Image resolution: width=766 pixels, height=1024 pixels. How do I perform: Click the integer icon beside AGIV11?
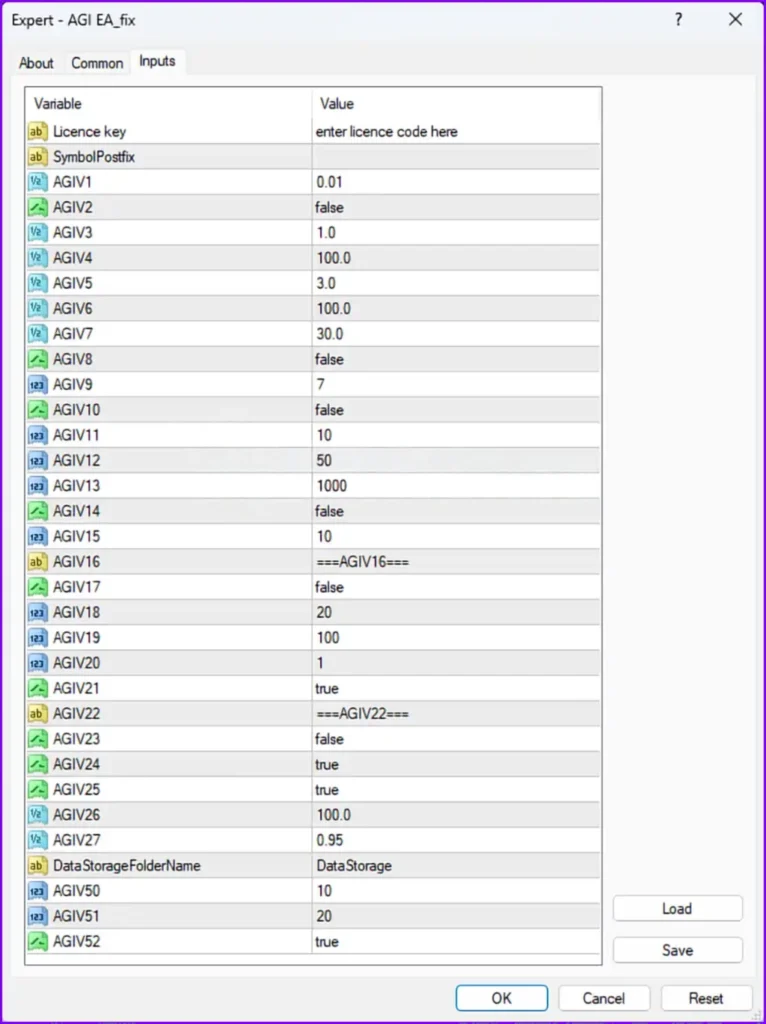(38, 436)
